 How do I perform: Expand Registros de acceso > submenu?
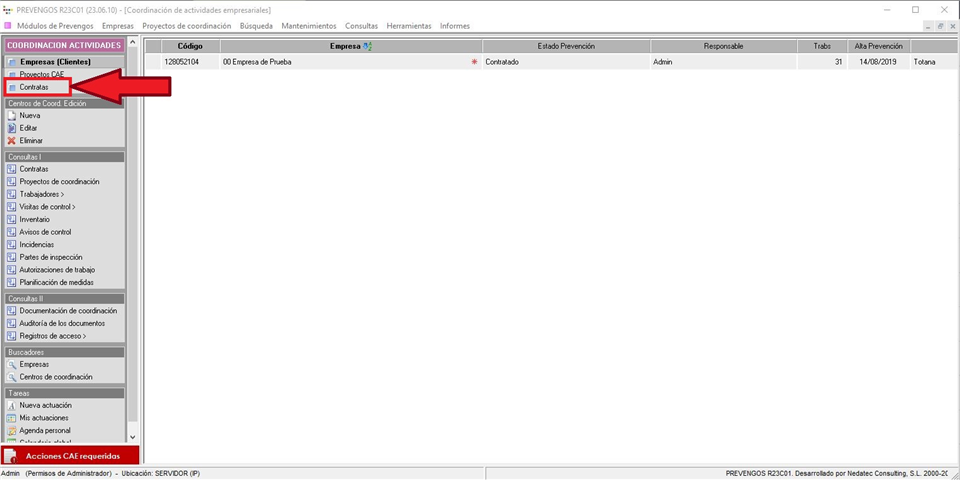pyautogui.click(x=52, y=336)
